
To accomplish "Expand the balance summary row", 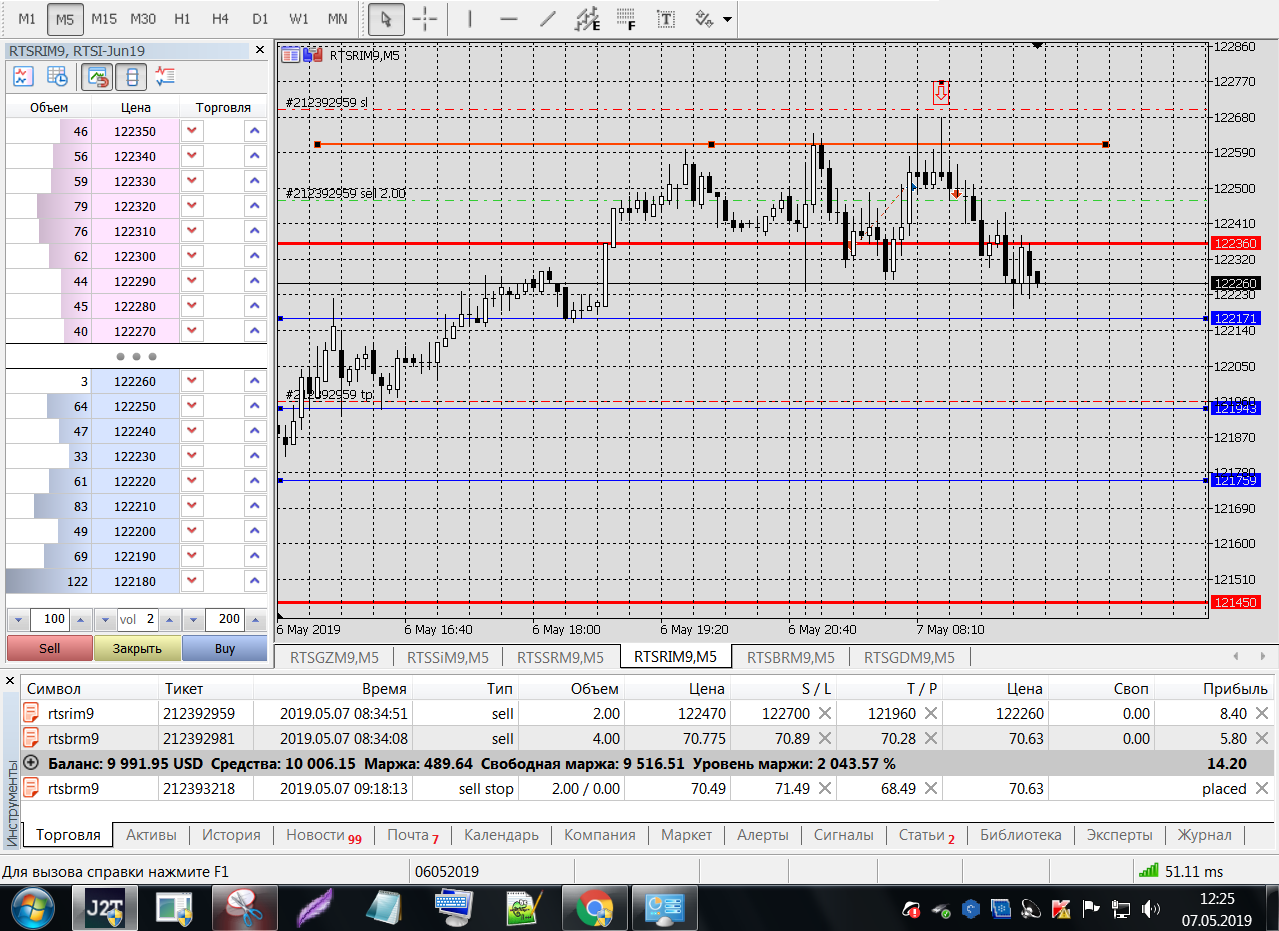I will click(31, 763).
